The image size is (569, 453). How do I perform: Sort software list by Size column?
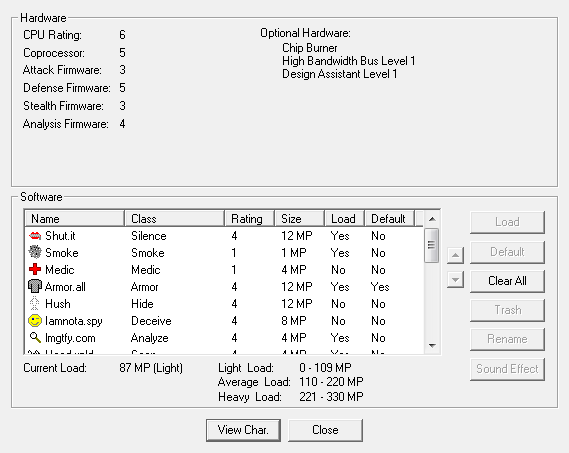[x=299, y=219]
